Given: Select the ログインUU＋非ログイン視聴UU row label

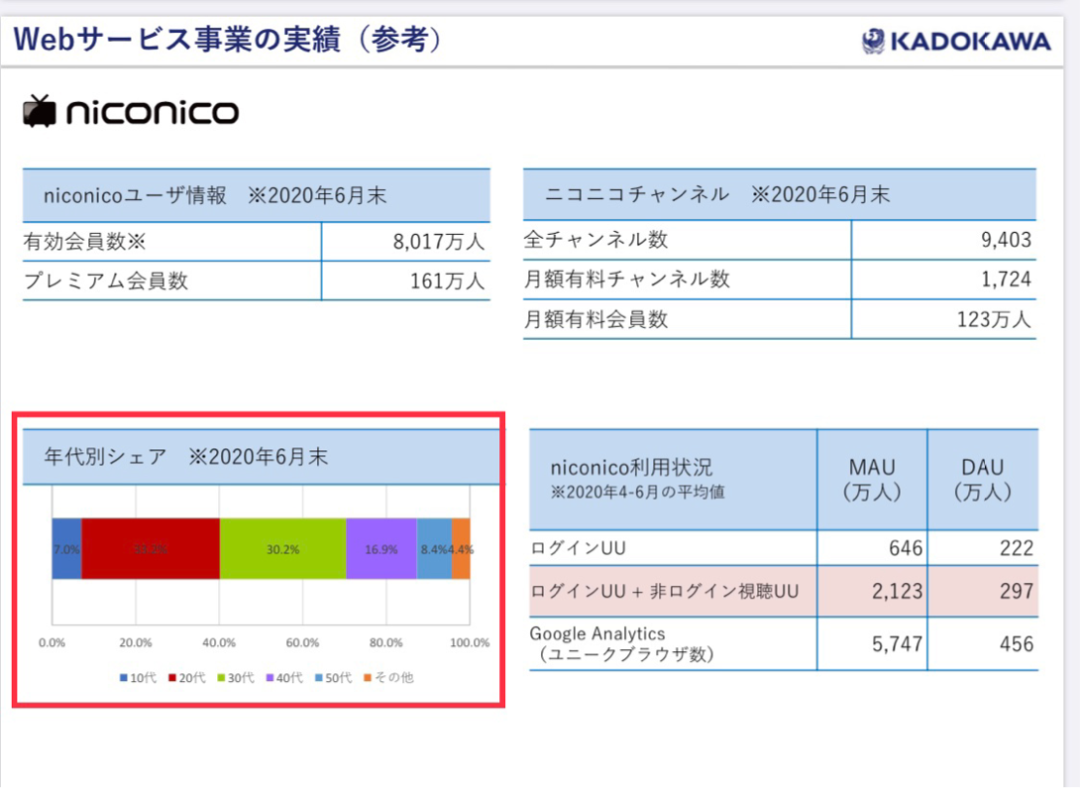Looking at the screenshot, I should 665,591.
